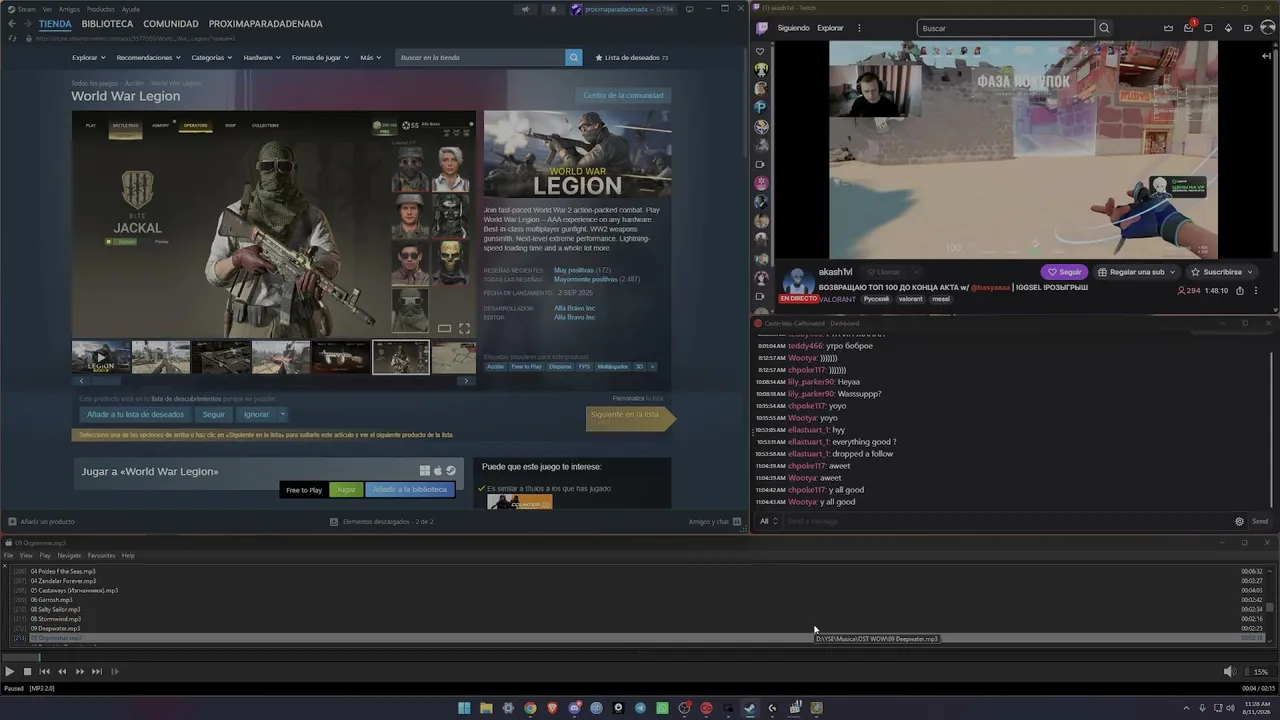Open Google Chrome from taskbar

530,708
